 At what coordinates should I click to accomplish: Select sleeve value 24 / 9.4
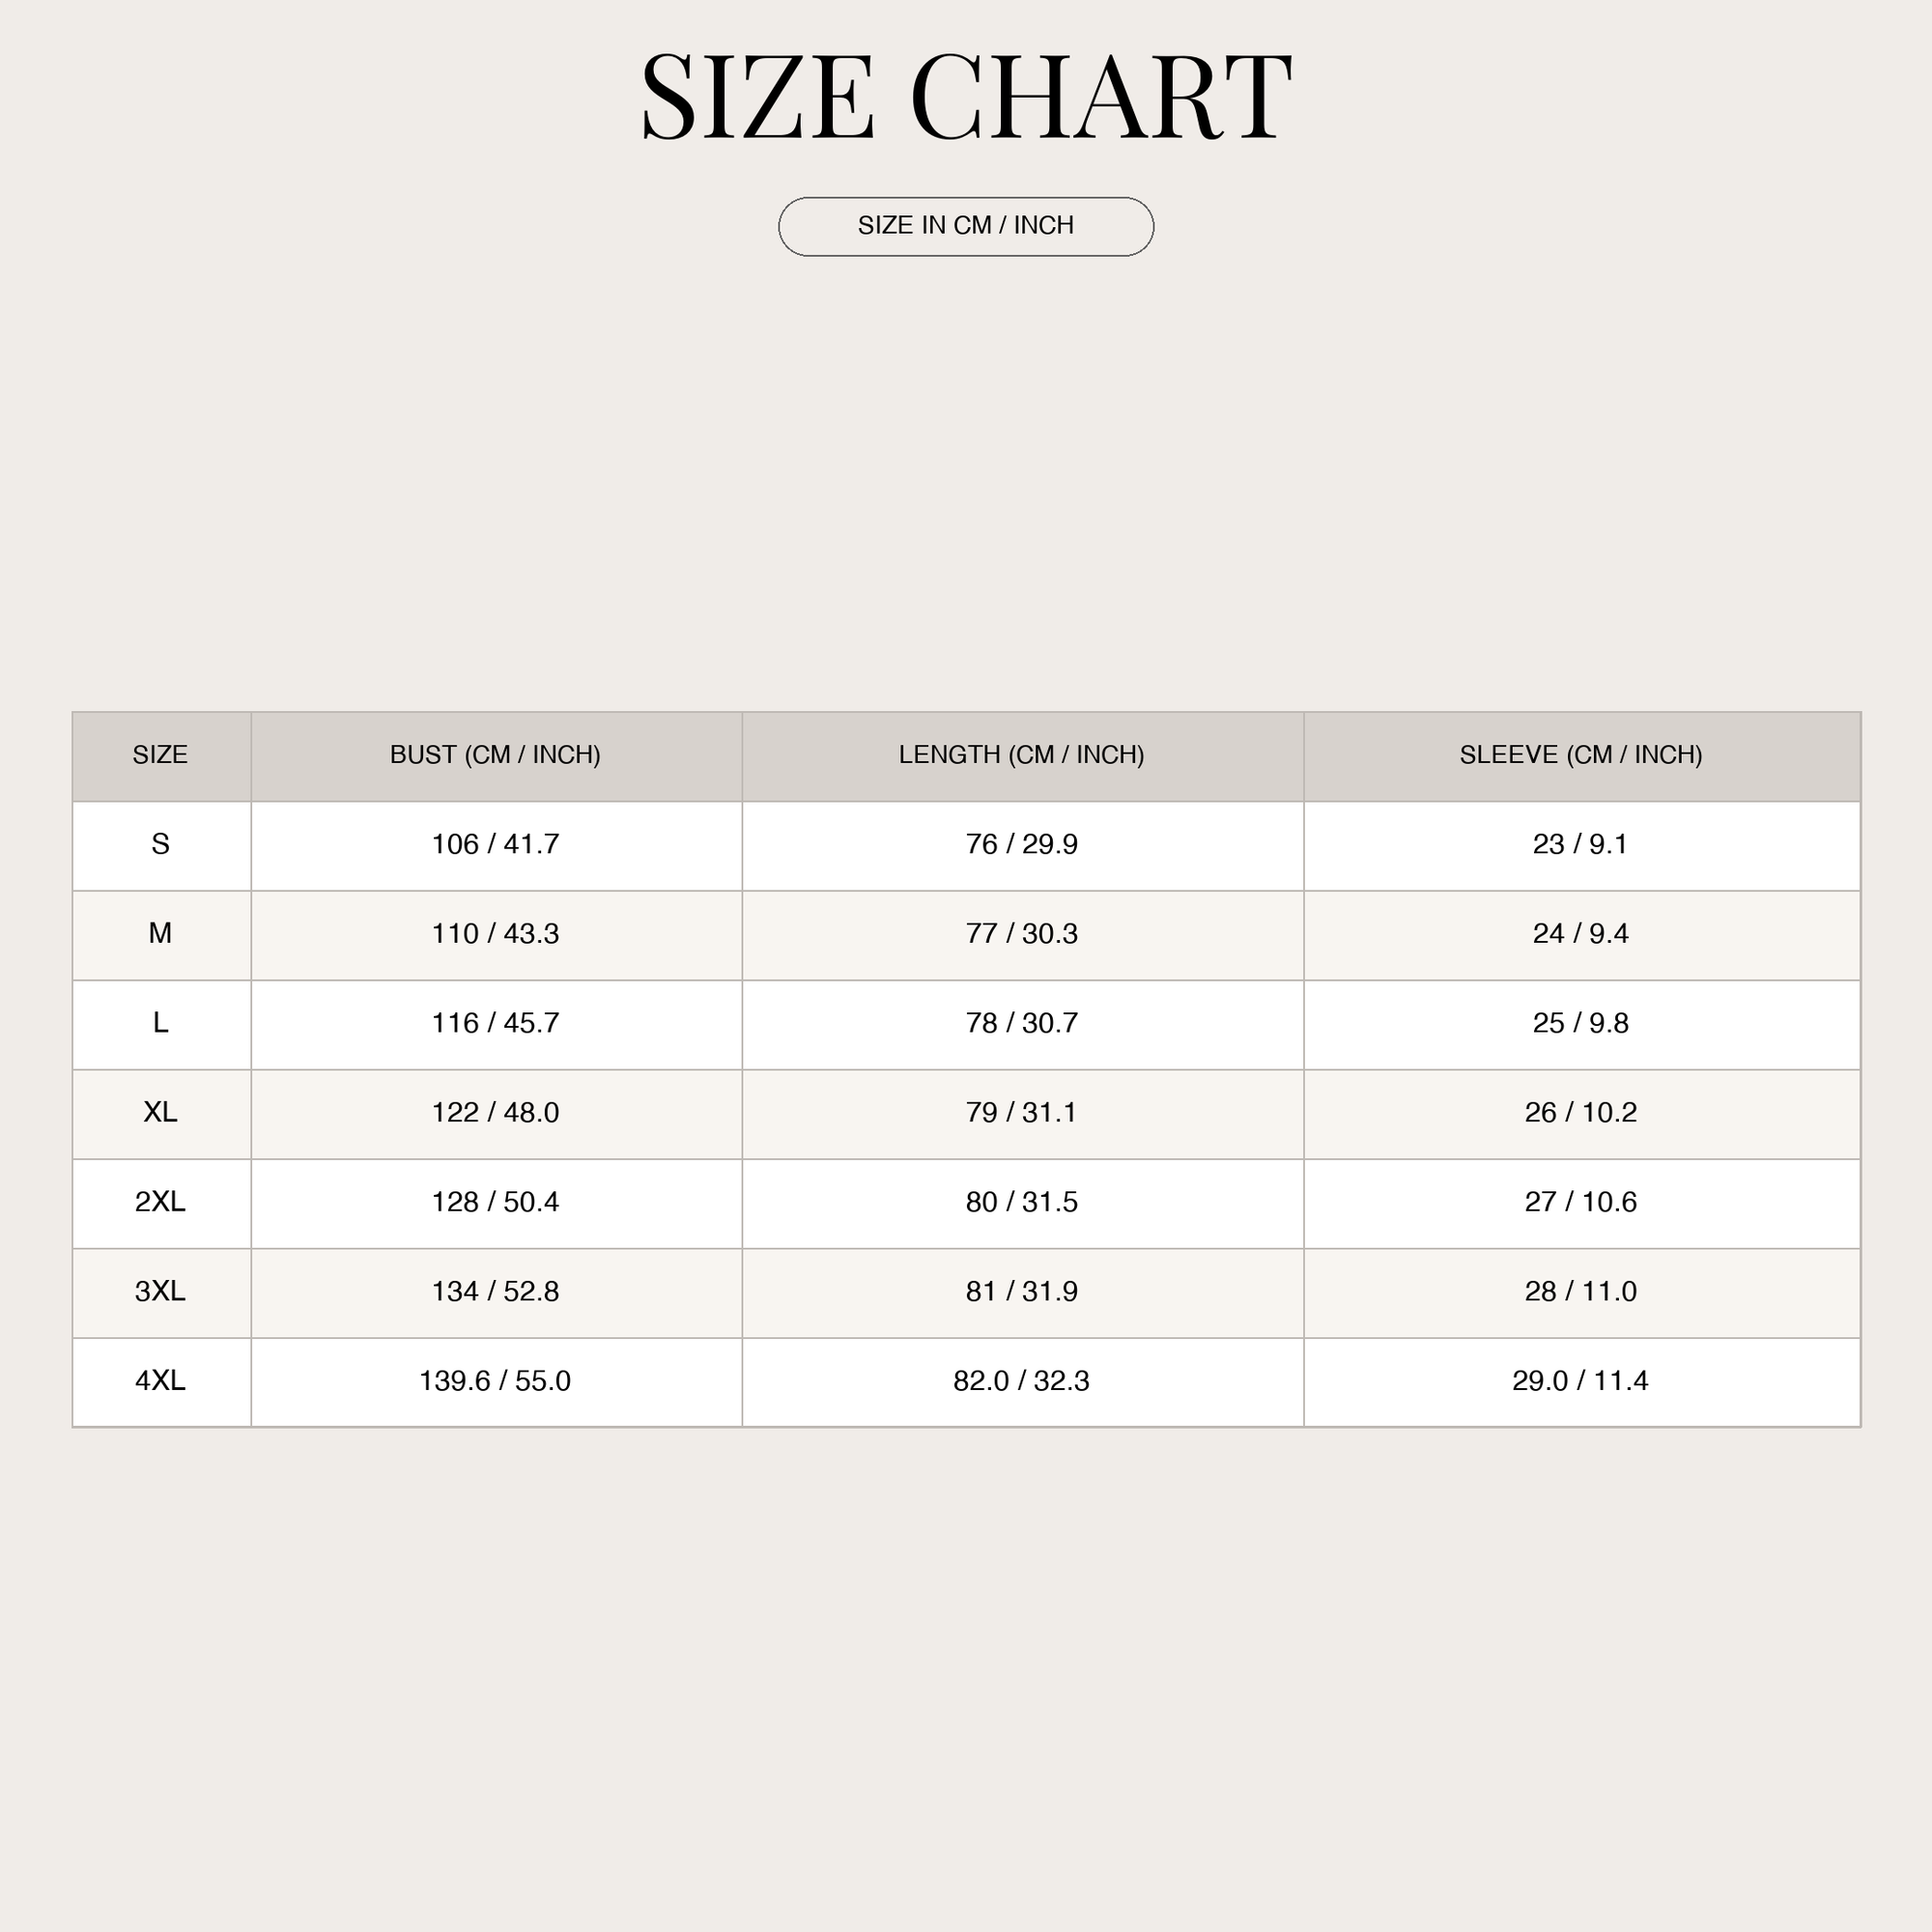pyautogui.click(x=1580, y=934)
